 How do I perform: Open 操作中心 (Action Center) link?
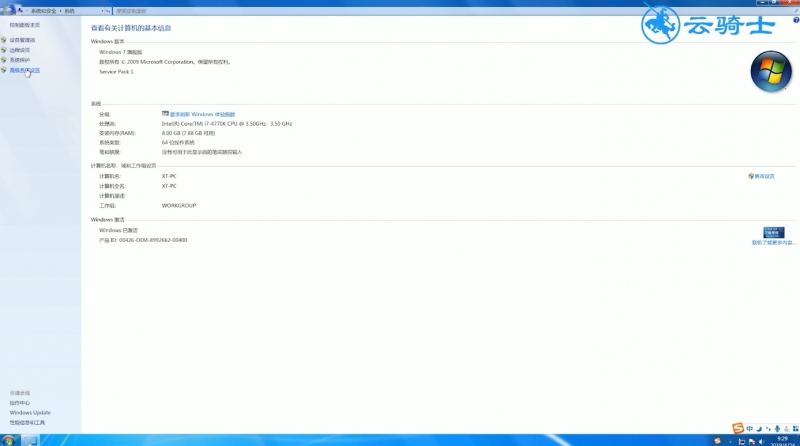(x=19, y=403)
